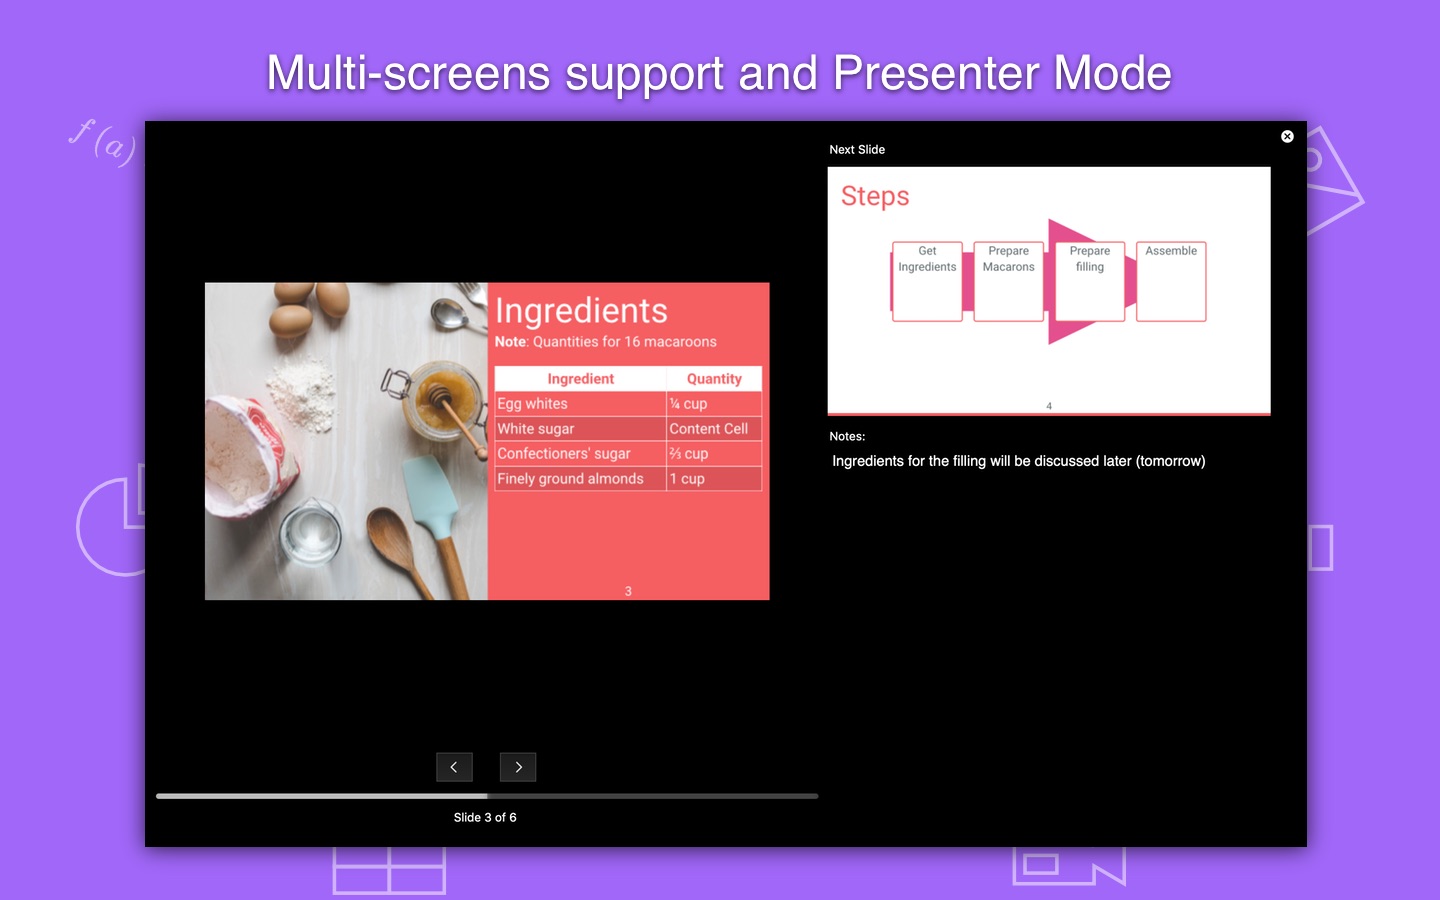Screen dimensions: 1440x900
Task: Click the slide progress bar
Action: click(x=487, y=796)
